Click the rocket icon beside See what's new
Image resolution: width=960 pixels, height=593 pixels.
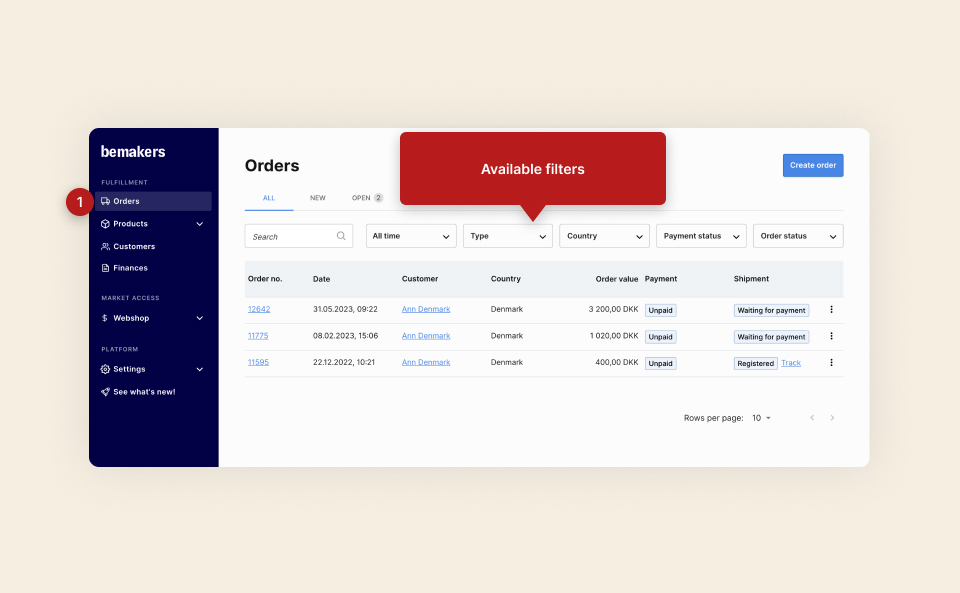[105, 392]
